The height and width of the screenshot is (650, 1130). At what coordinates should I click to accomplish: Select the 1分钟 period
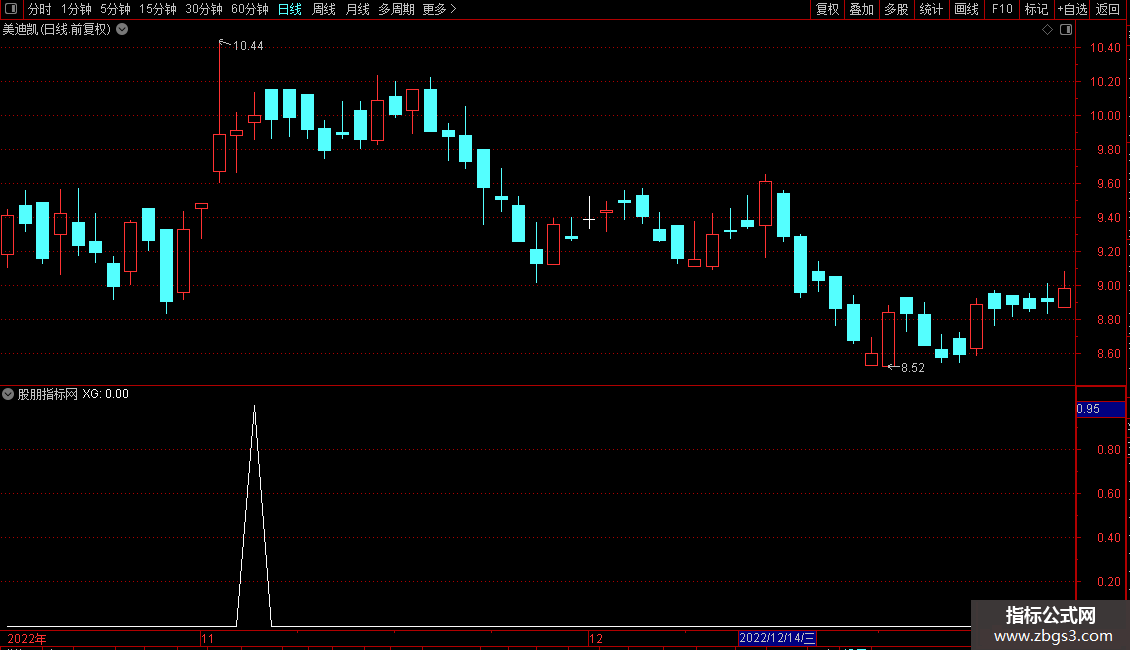(x=76, y=9)
